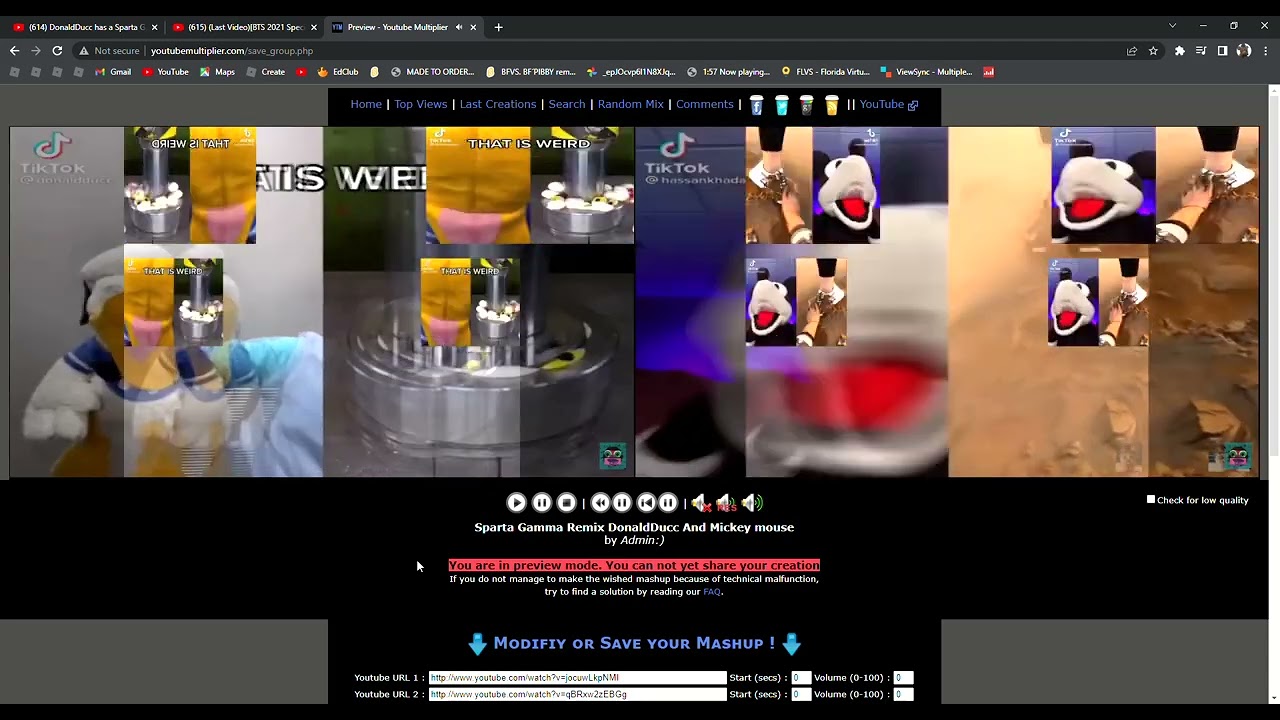Viewport: 1280px width, 720px height.
Task: Open the Maps bookmark
Action: coord(217,72)
